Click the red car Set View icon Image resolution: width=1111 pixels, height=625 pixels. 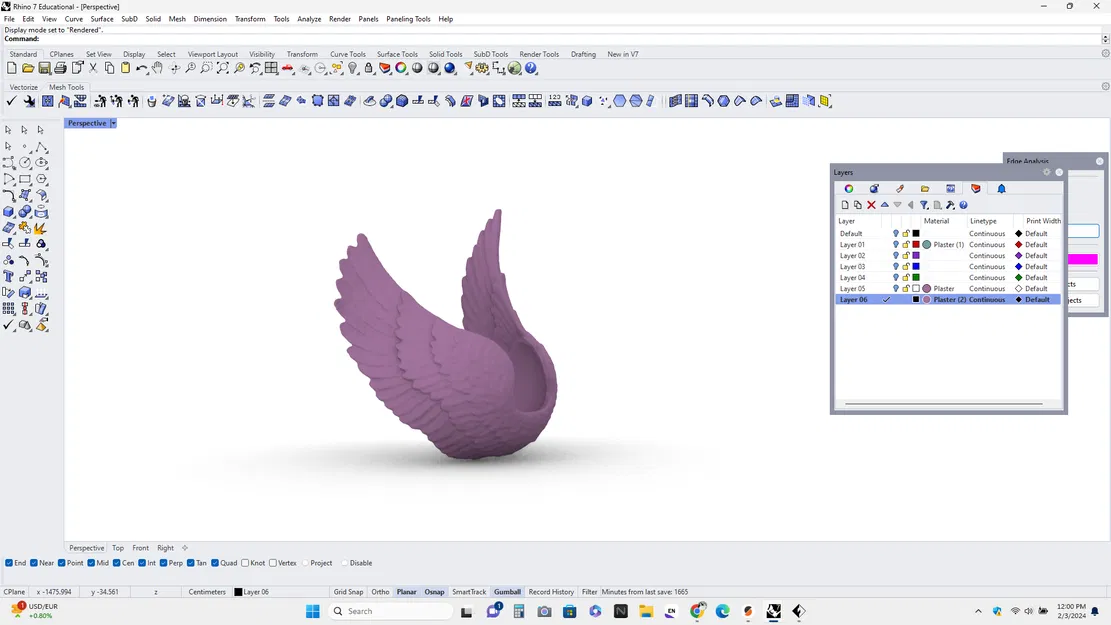pos(288,68)
